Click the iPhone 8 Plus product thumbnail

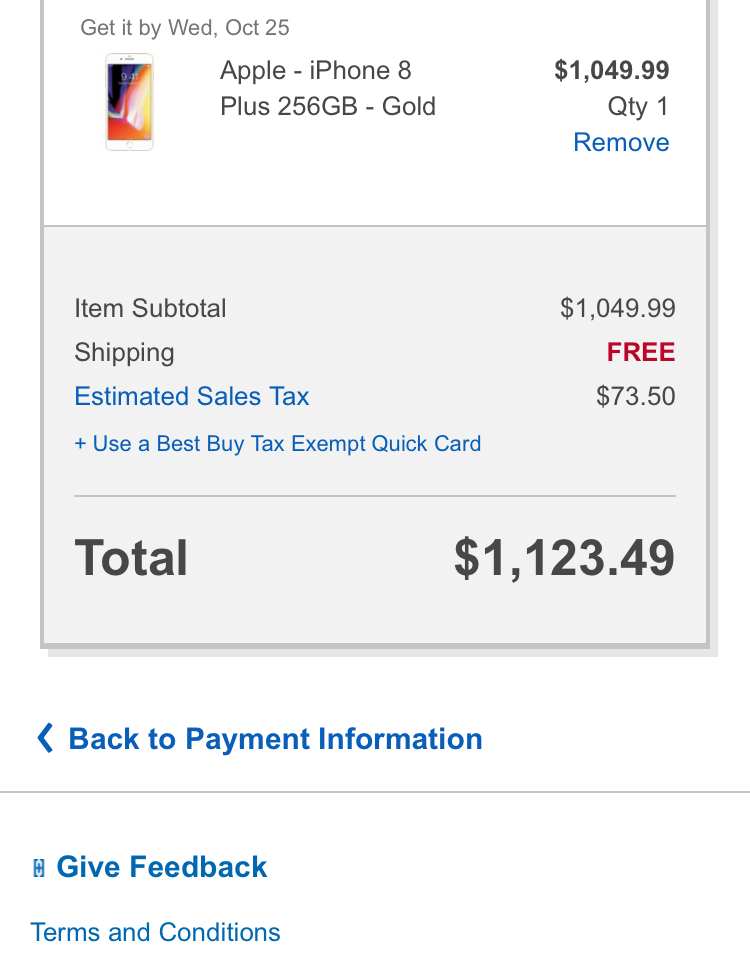pos(129,102)
